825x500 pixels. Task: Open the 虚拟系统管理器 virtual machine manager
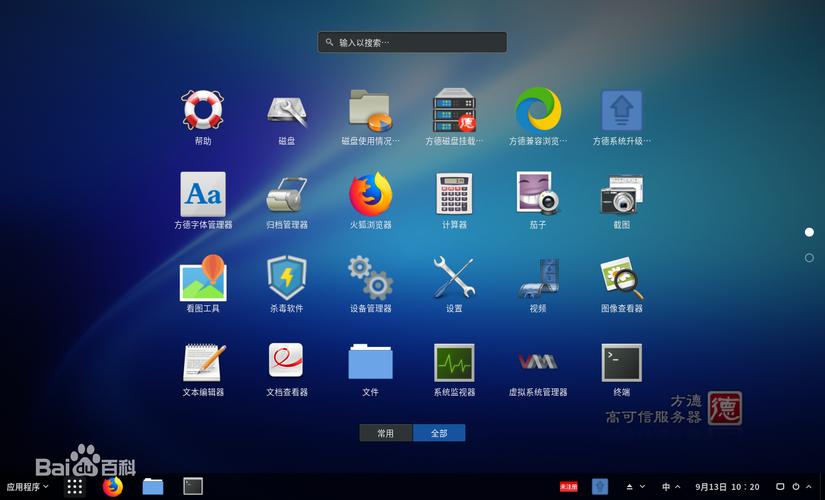point(537,362)
